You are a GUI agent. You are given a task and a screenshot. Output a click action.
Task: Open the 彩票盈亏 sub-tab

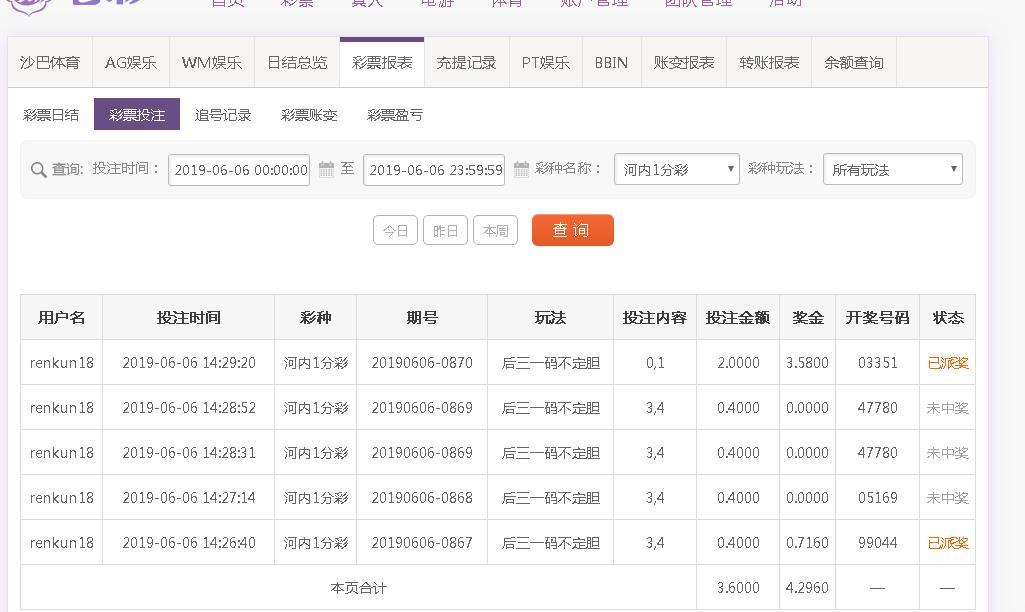point(395,115)
